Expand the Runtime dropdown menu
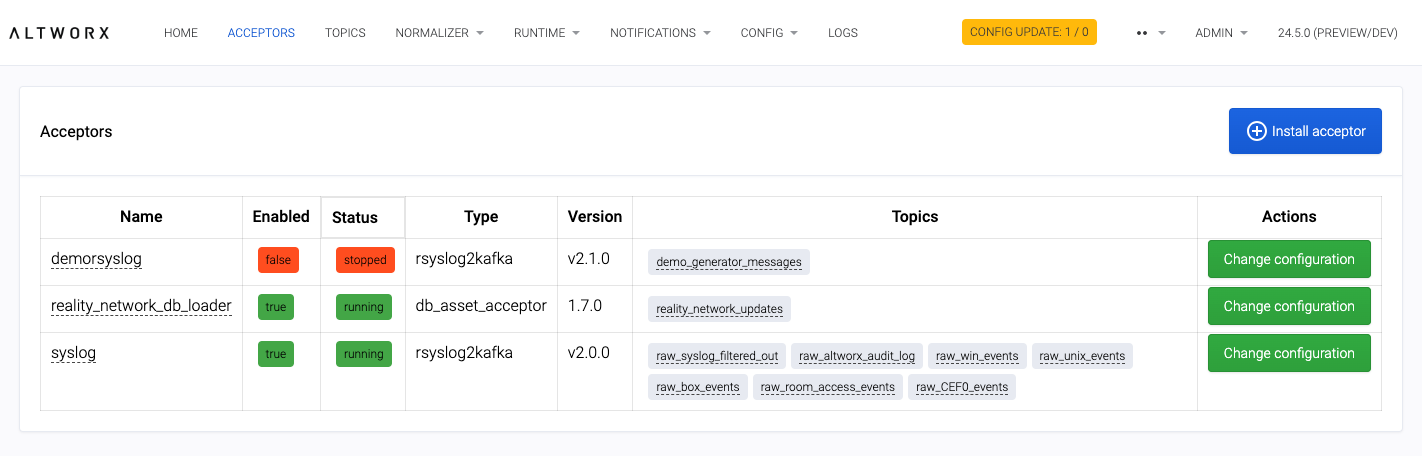The width and height of the screenshot is (1422, 456). coord(546,33)
